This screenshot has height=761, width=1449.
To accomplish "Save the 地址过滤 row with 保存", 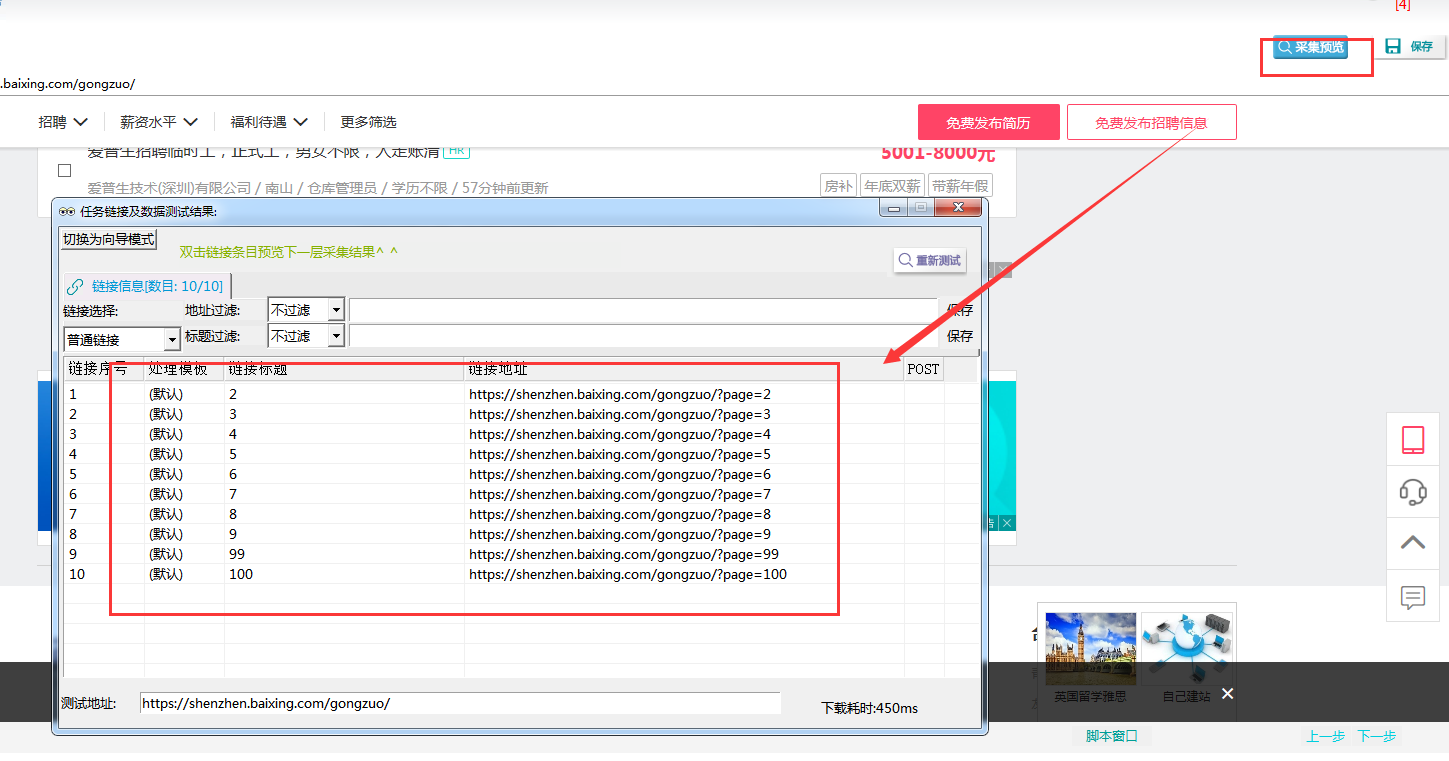I will (x=960, y=310).
